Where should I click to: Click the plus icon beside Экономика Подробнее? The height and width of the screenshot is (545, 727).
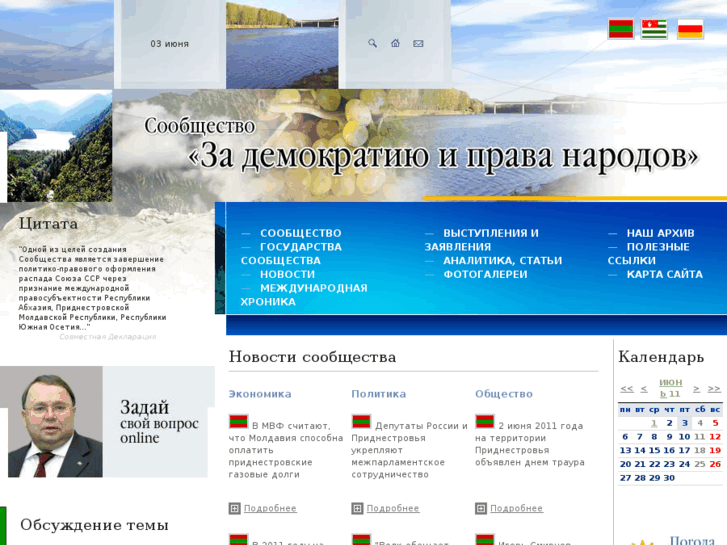235,509
